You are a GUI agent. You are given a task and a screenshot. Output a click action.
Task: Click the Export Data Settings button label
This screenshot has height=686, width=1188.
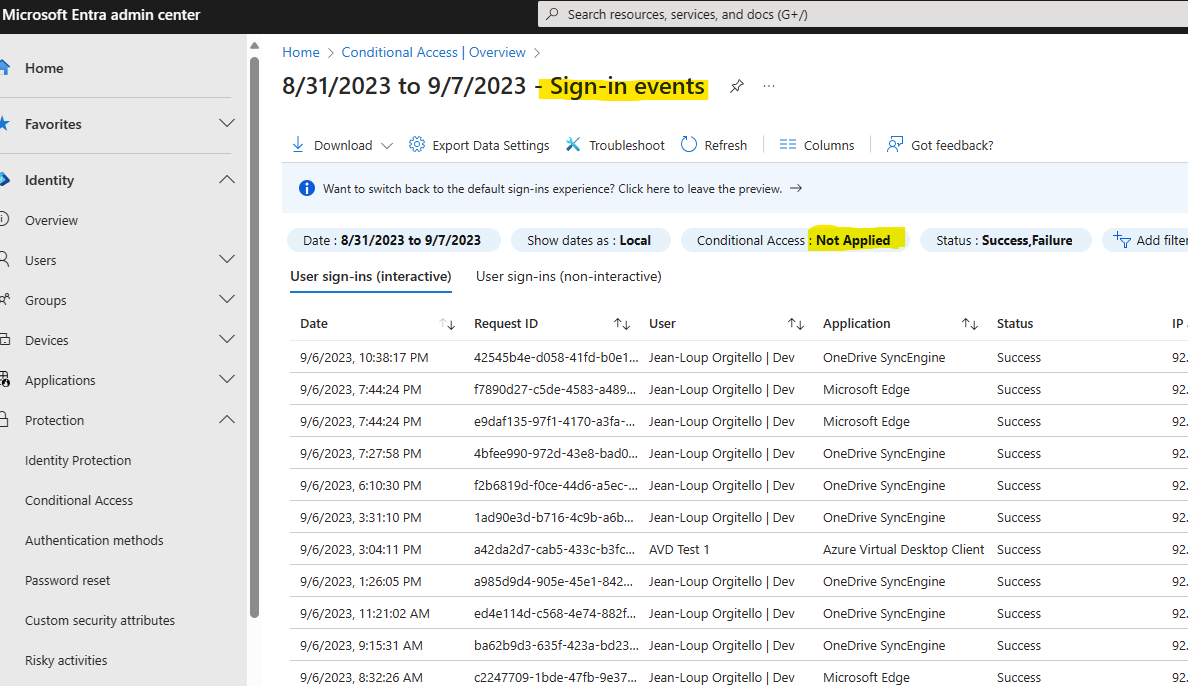491,146
